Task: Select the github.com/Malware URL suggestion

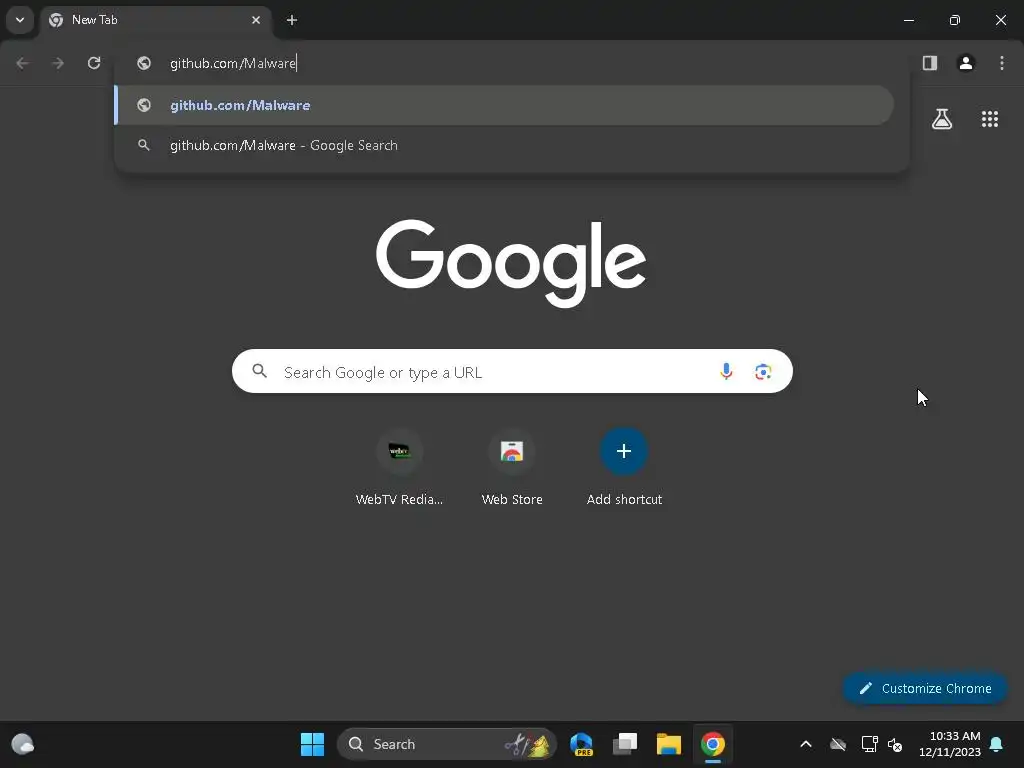Action: point(504,105)
